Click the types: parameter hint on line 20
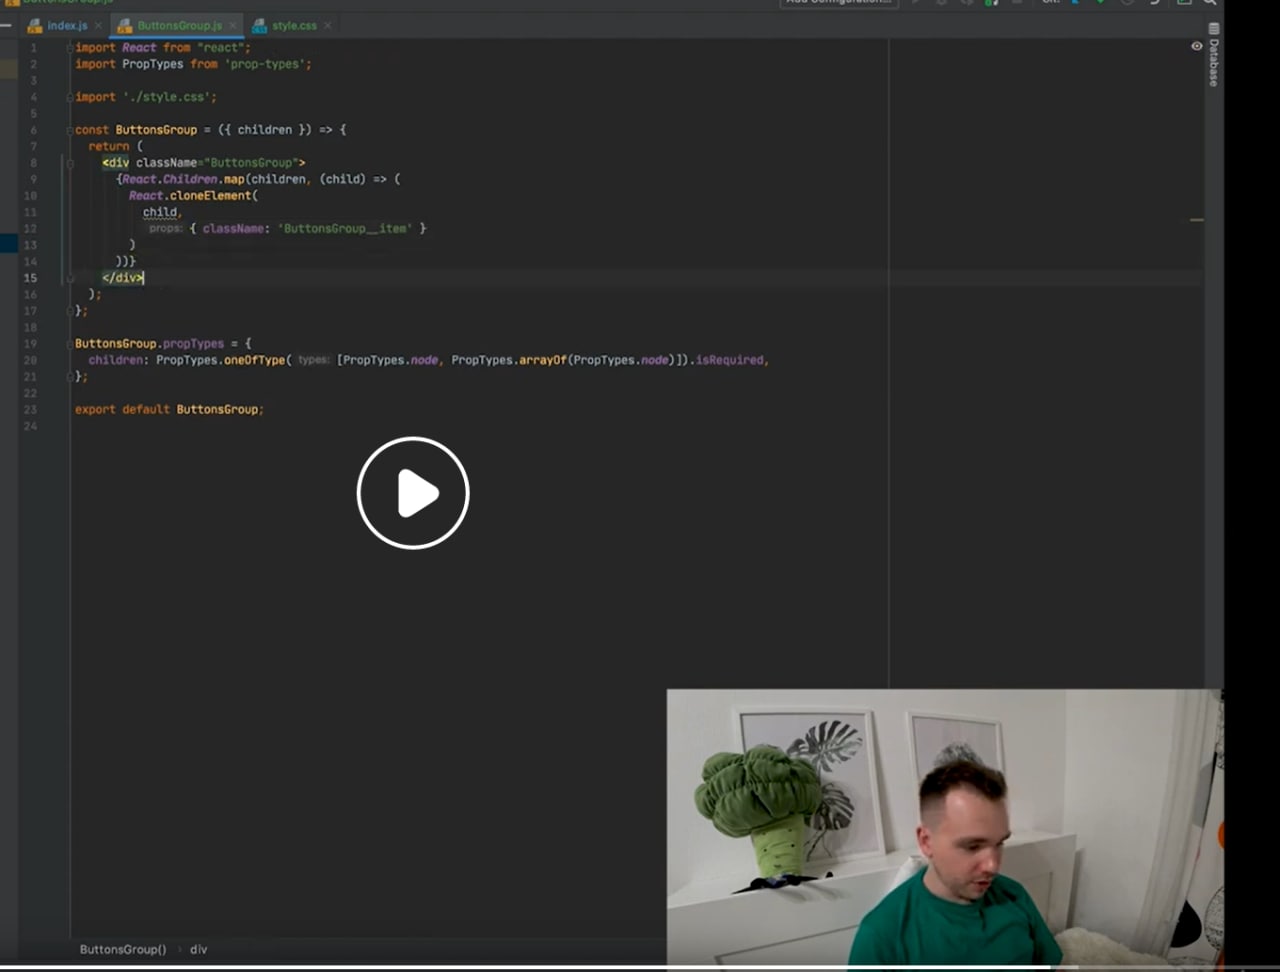1280x972 pixels. tap(314, 360)
